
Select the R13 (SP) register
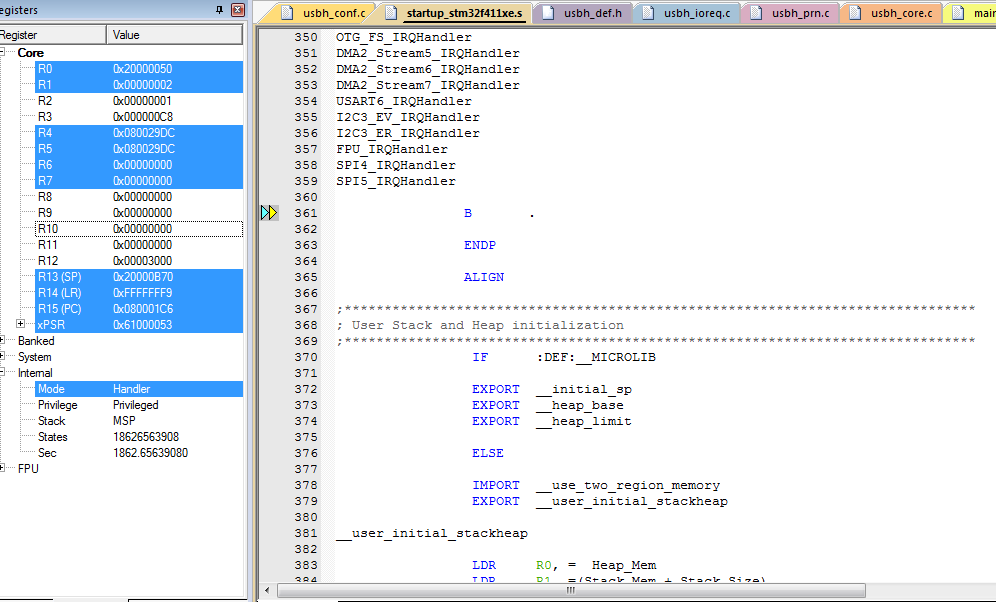point(138,277)
